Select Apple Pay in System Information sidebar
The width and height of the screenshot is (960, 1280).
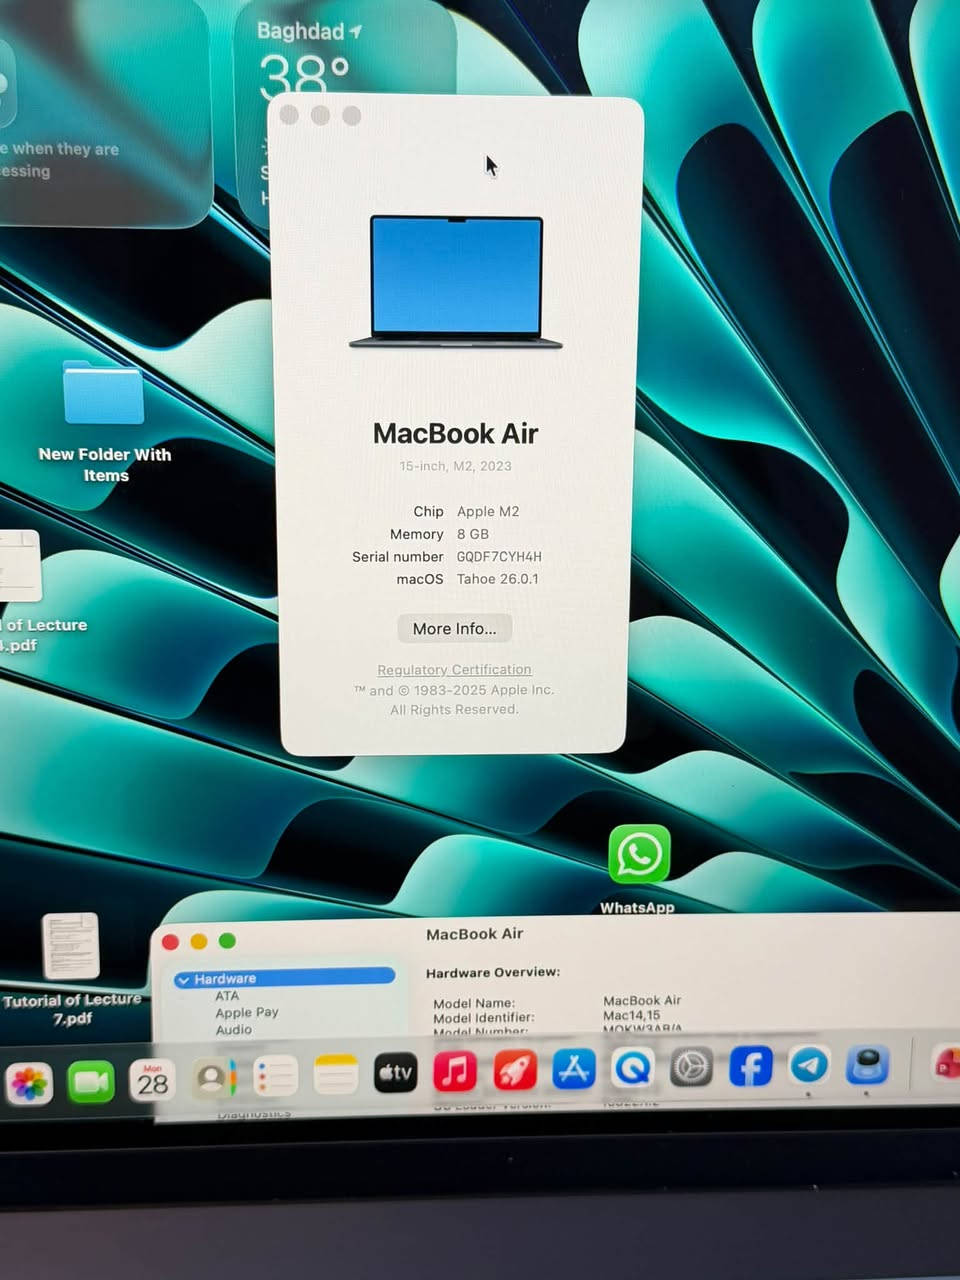coord(247,1013)
